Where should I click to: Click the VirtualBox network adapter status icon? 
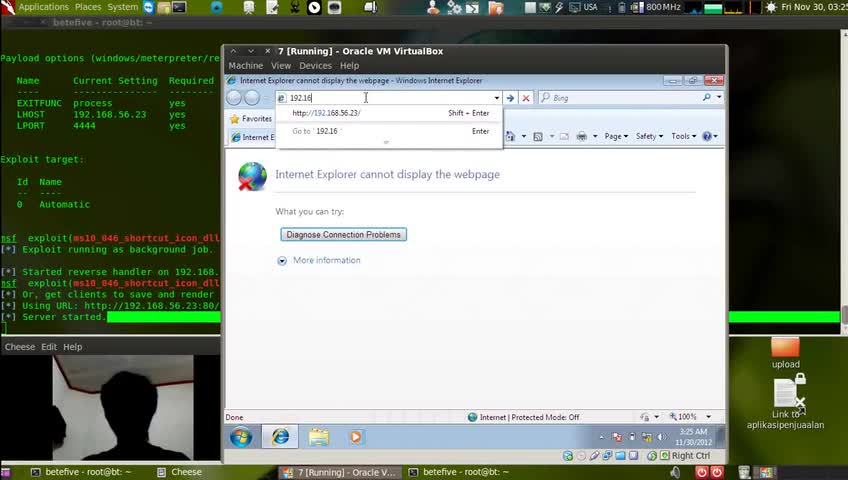[607, 456]
